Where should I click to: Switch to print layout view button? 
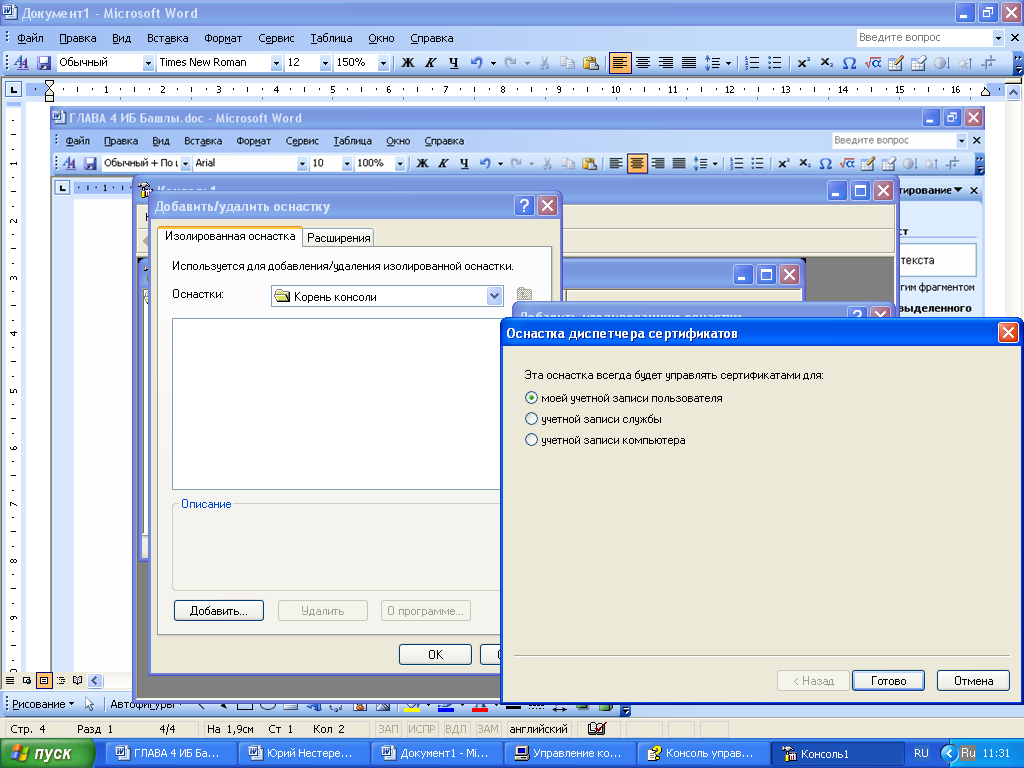[44, 680]
